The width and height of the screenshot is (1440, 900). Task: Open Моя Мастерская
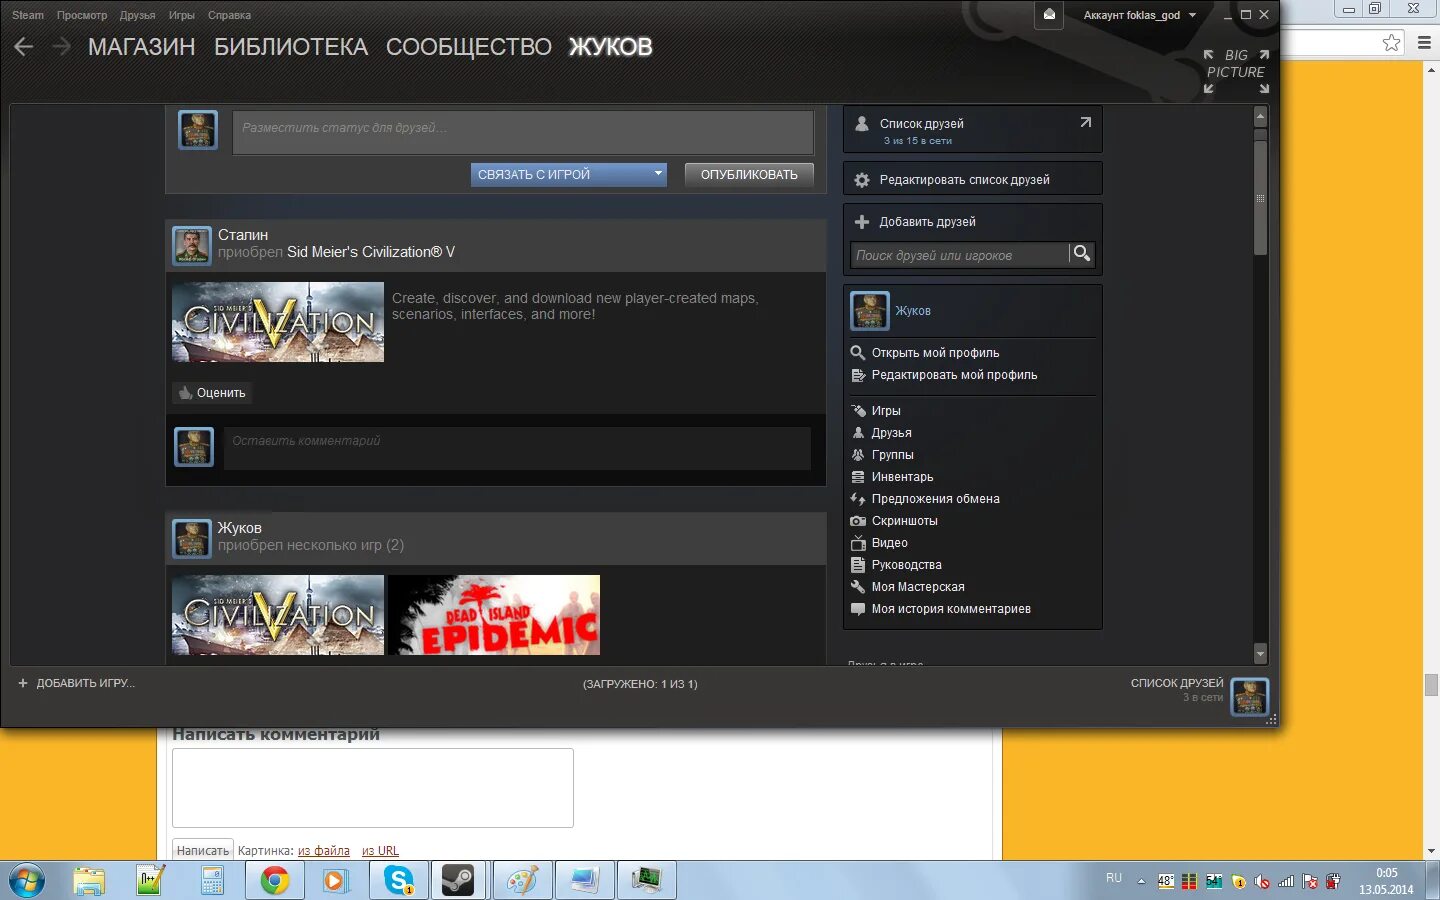pyautogui.click(x=918, y=587)
